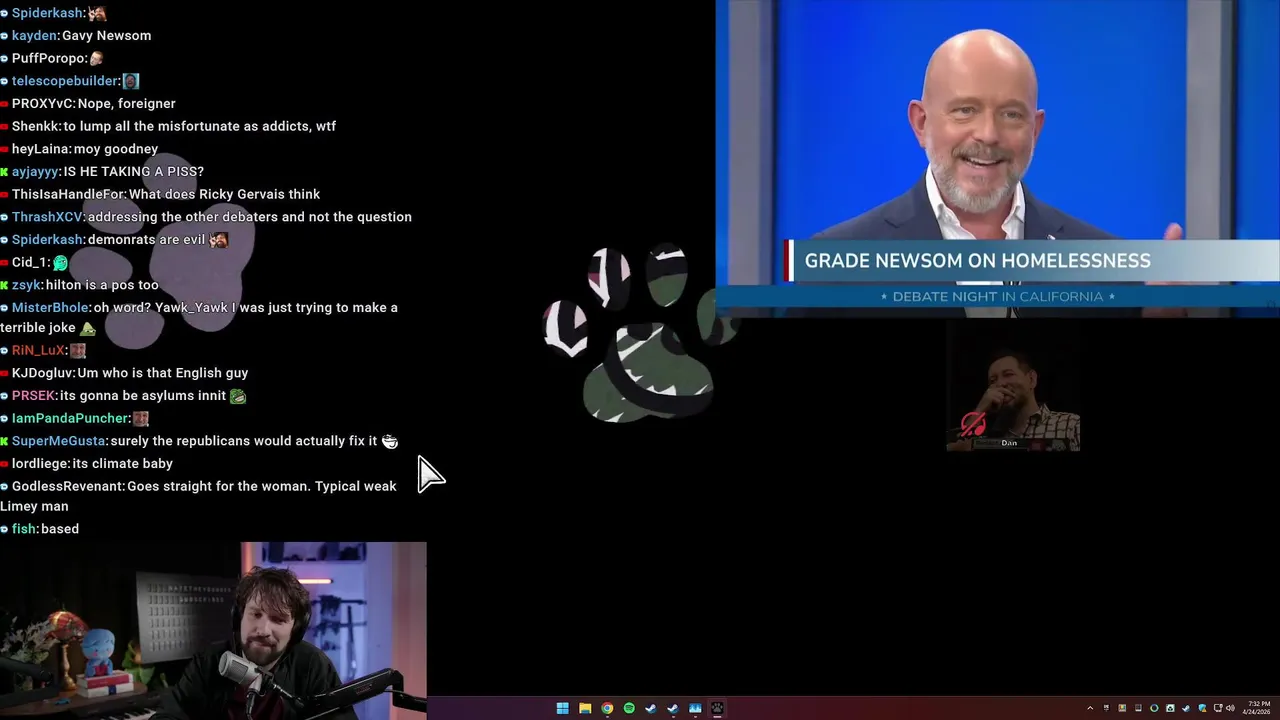
Task: Click username heyLaina in chat
Action: click(x=40, y=149)
